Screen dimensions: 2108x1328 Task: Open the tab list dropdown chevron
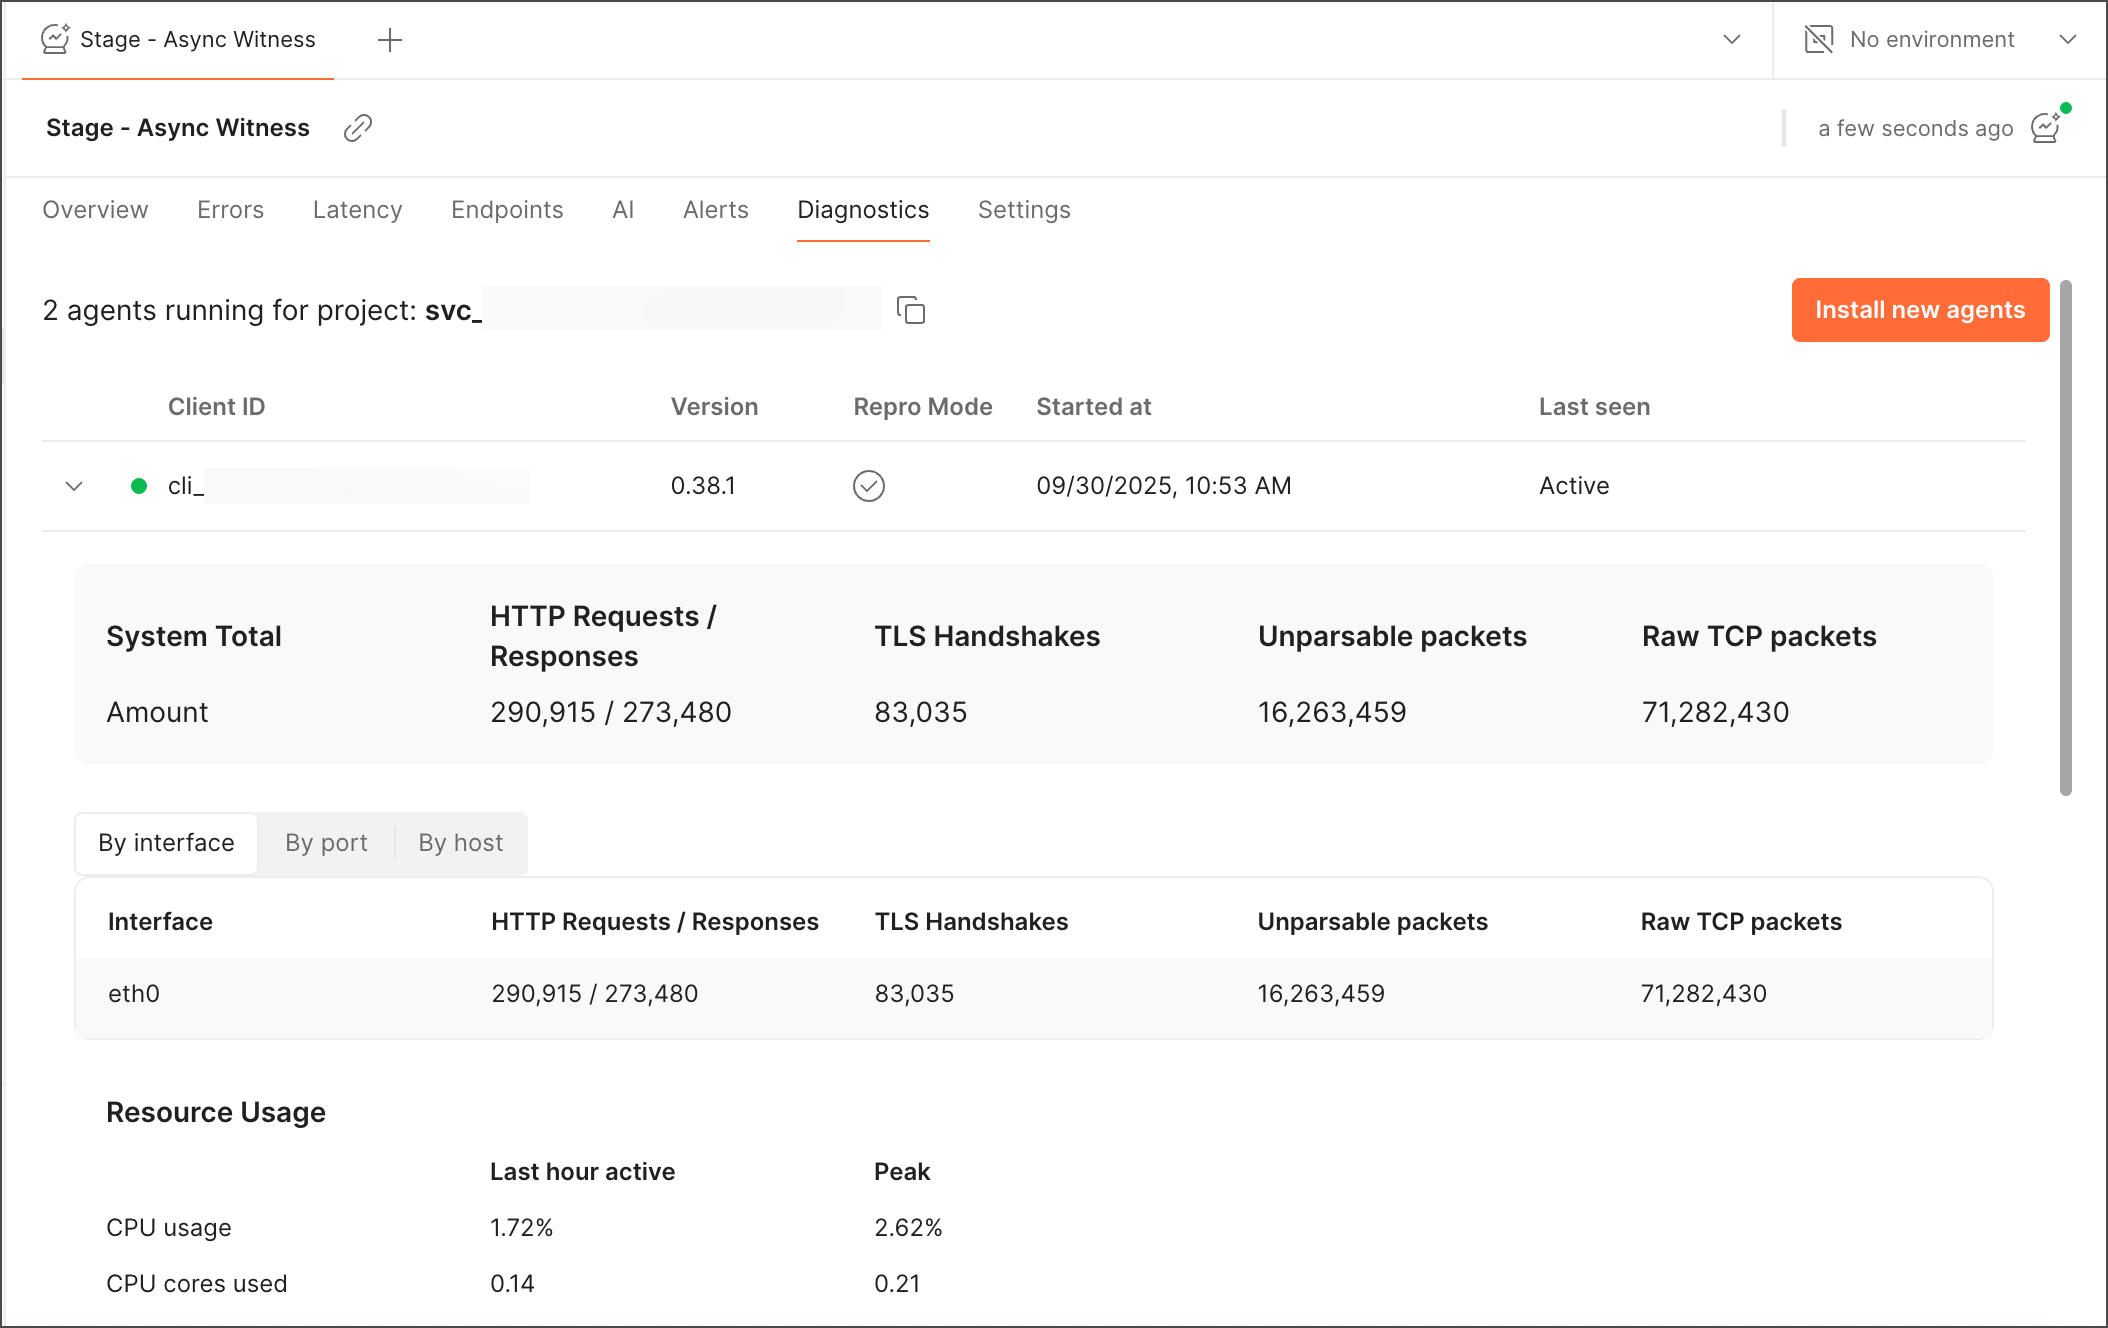(1732, 40)
